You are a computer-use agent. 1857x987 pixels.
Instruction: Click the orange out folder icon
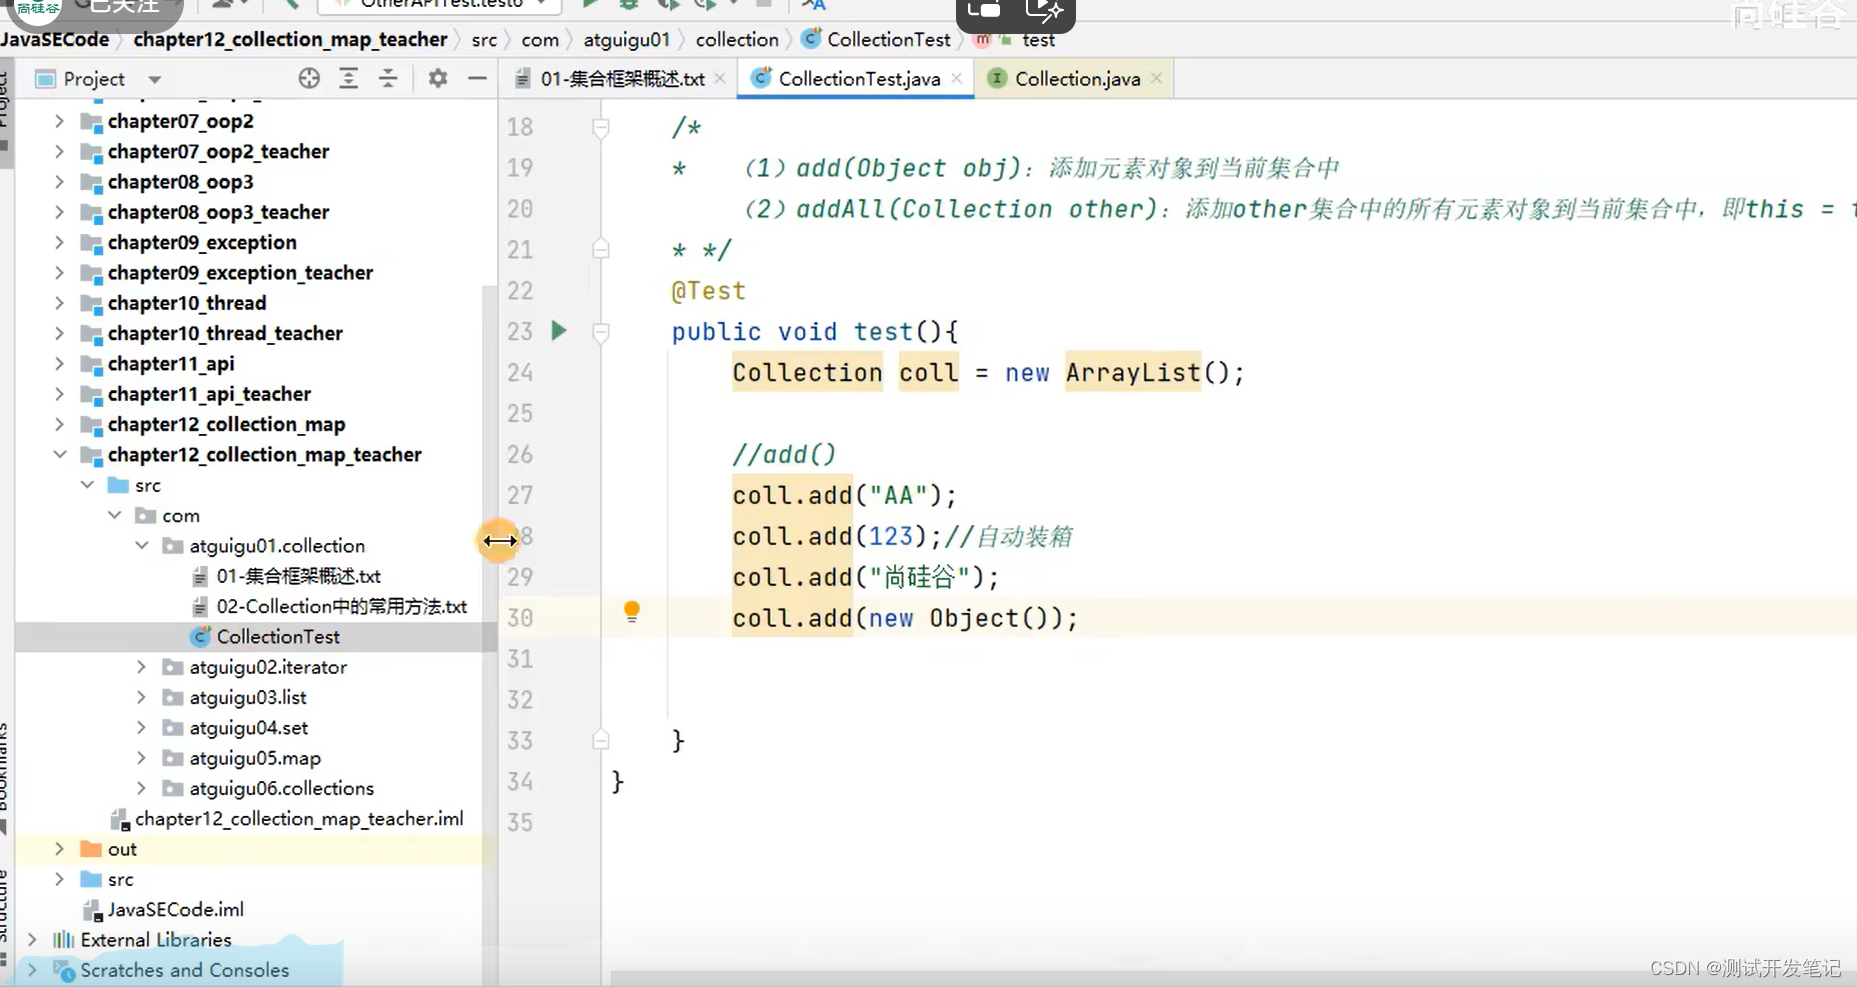(91, 849)
